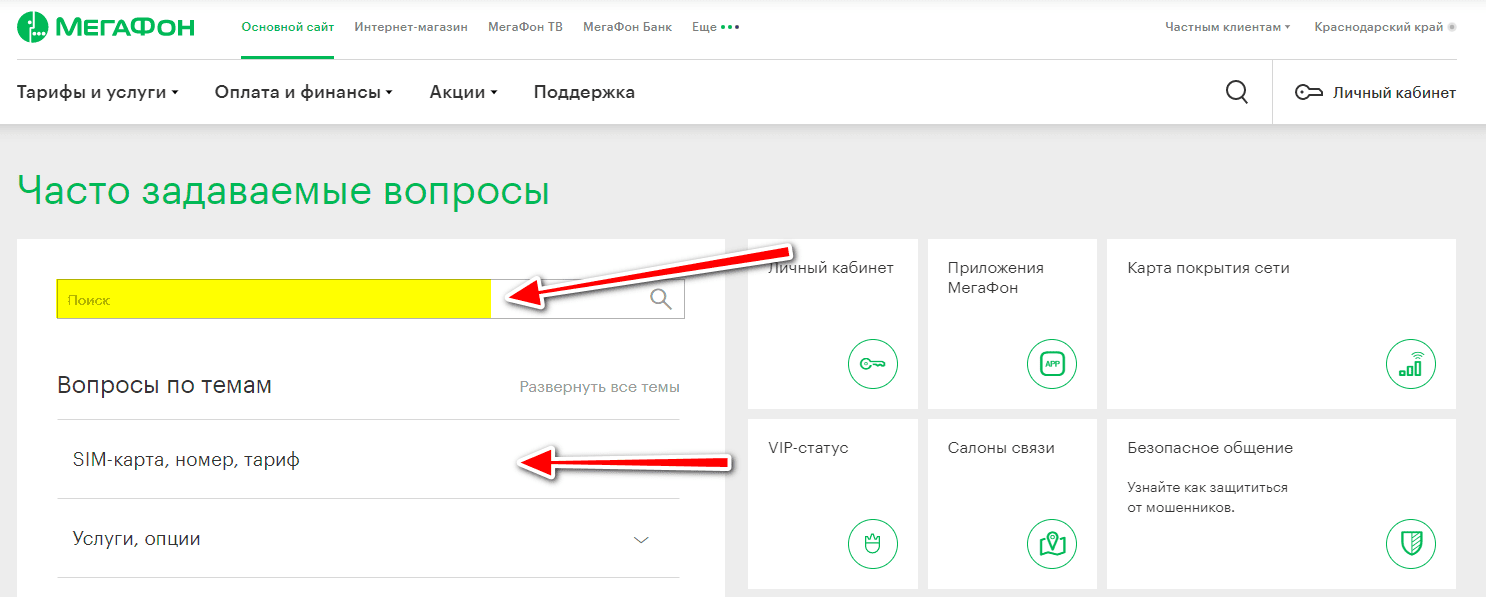Click the header search magnifier icon
The width and height of the screenshot is (1486, 597).
1237,92
